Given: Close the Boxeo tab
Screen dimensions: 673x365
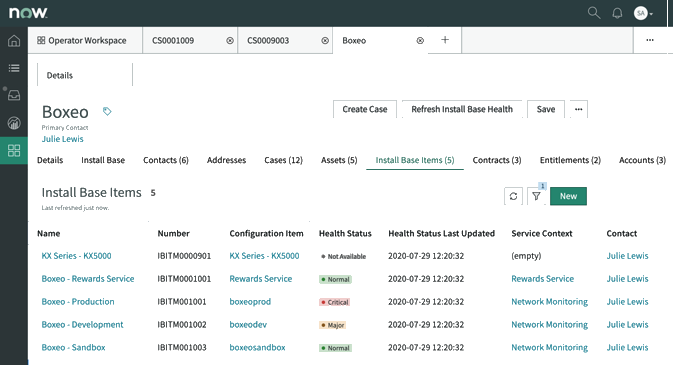Looking at the screenshot, I should pyautogui.click(x=420, y=40).
